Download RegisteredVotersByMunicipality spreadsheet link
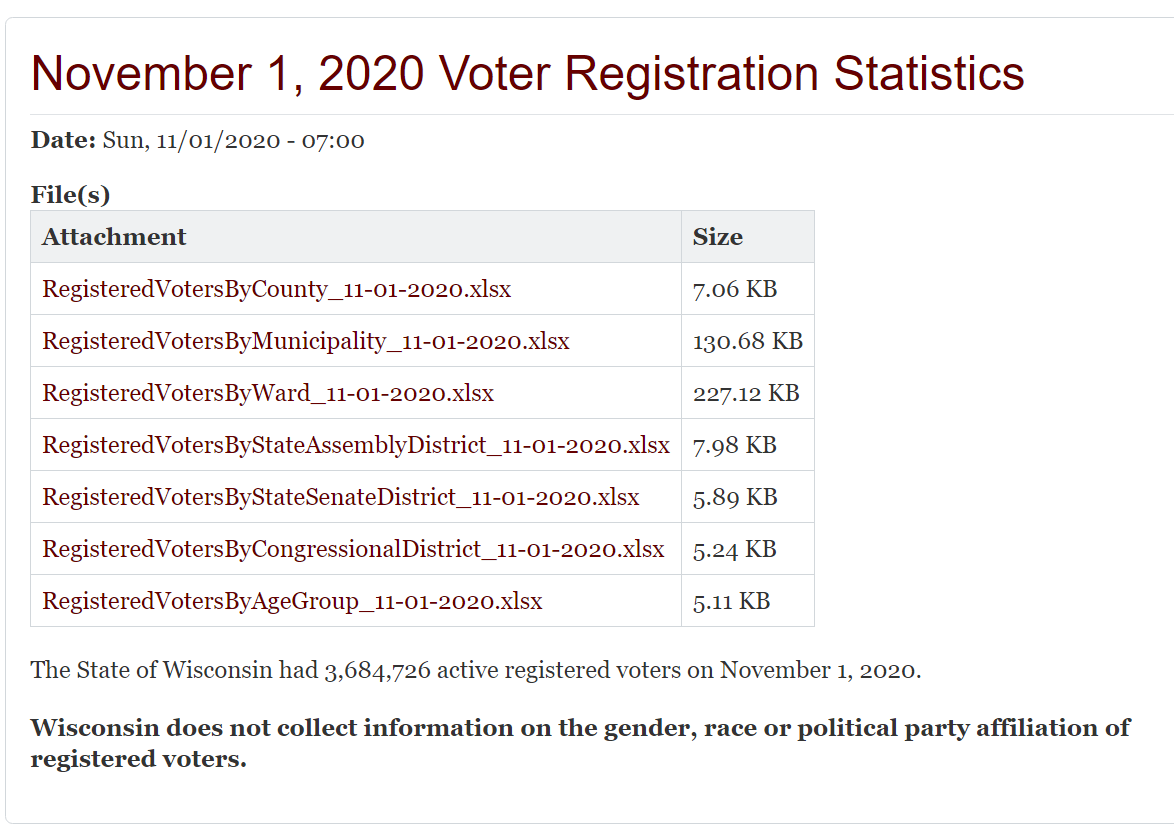The image size is (1174, 825). (305, 342)
